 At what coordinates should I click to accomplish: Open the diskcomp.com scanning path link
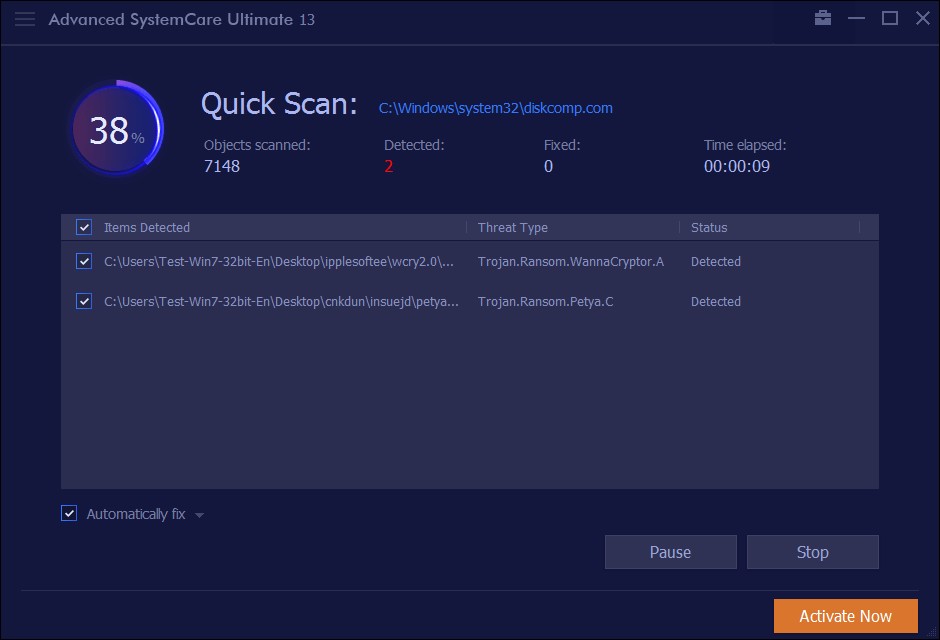495,108
